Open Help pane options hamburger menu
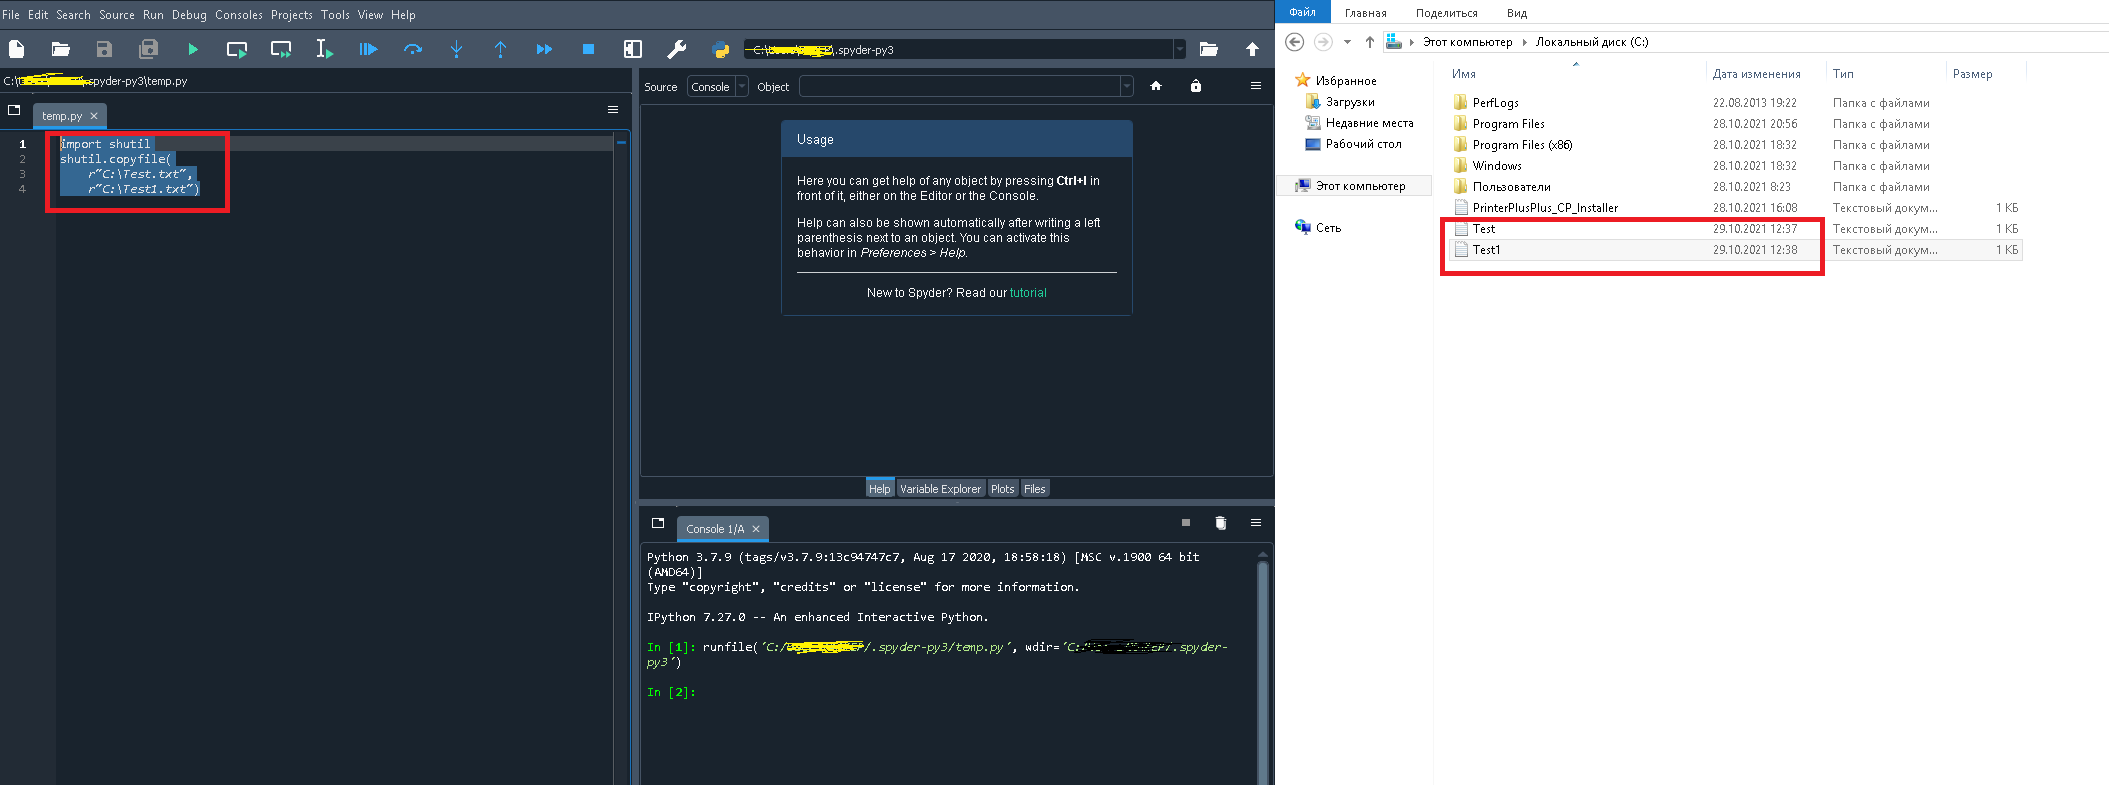Image resolution: width=2109 pixels, height=785 pixels. click(x=1256, y=86)
